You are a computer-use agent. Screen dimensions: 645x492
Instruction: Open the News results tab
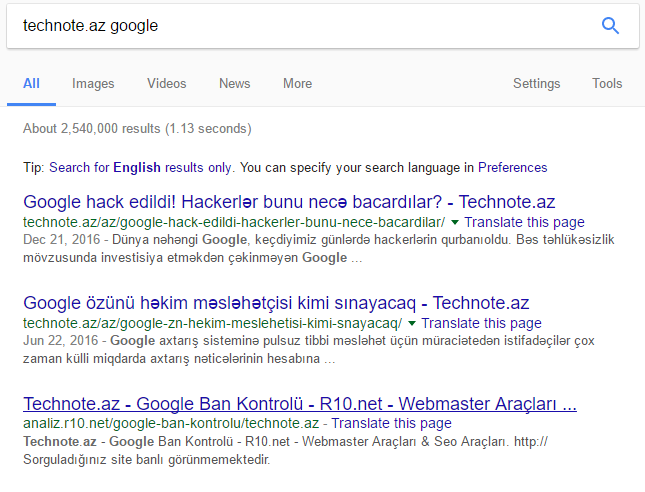click(235, 84)
